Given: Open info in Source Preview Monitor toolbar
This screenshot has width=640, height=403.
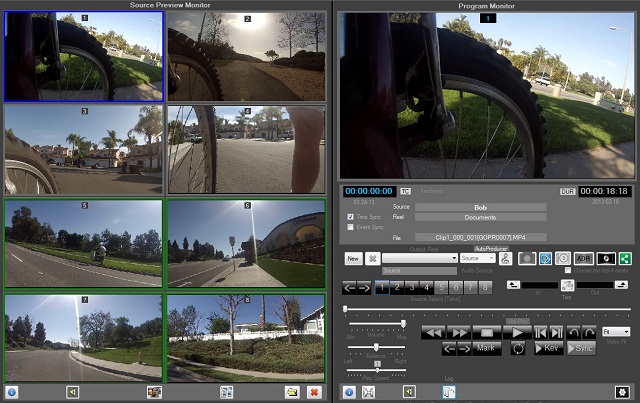Looking at the screenshot, I should click(11, 392).
